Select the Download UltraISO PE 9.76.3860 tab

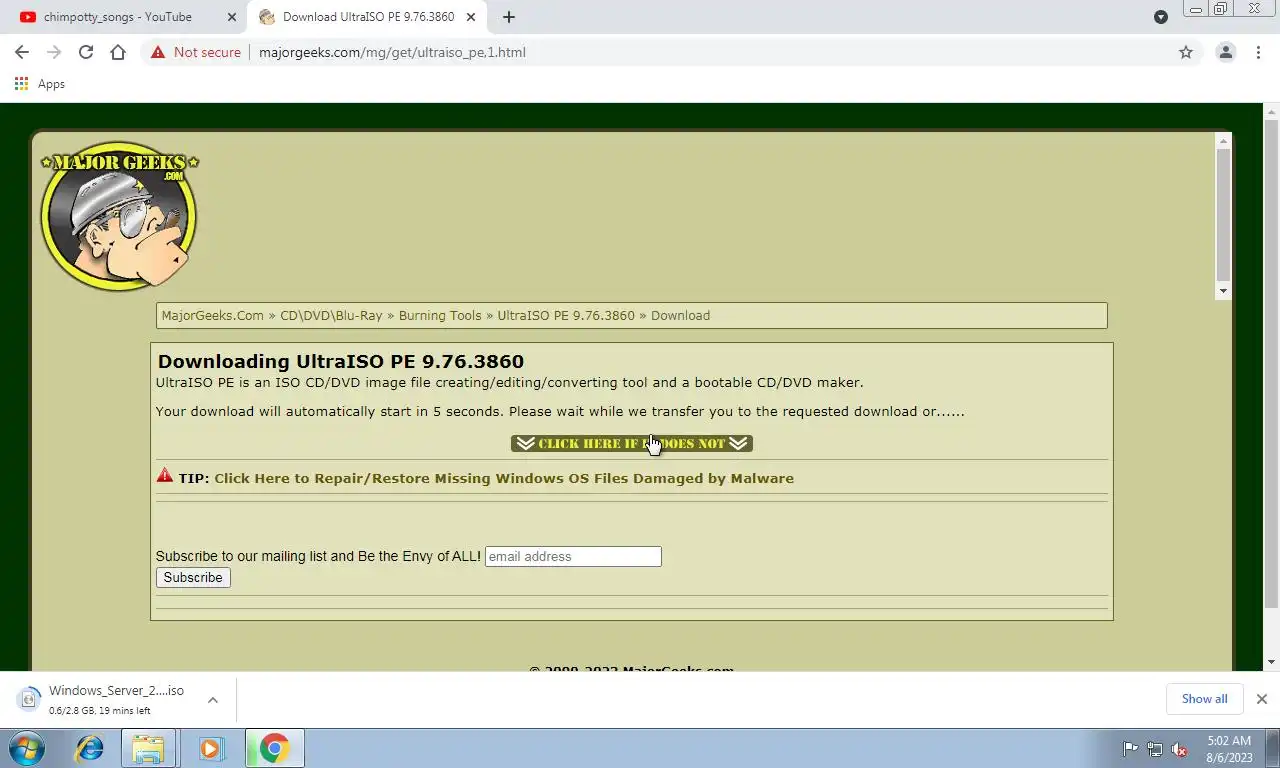pos(368,17)
